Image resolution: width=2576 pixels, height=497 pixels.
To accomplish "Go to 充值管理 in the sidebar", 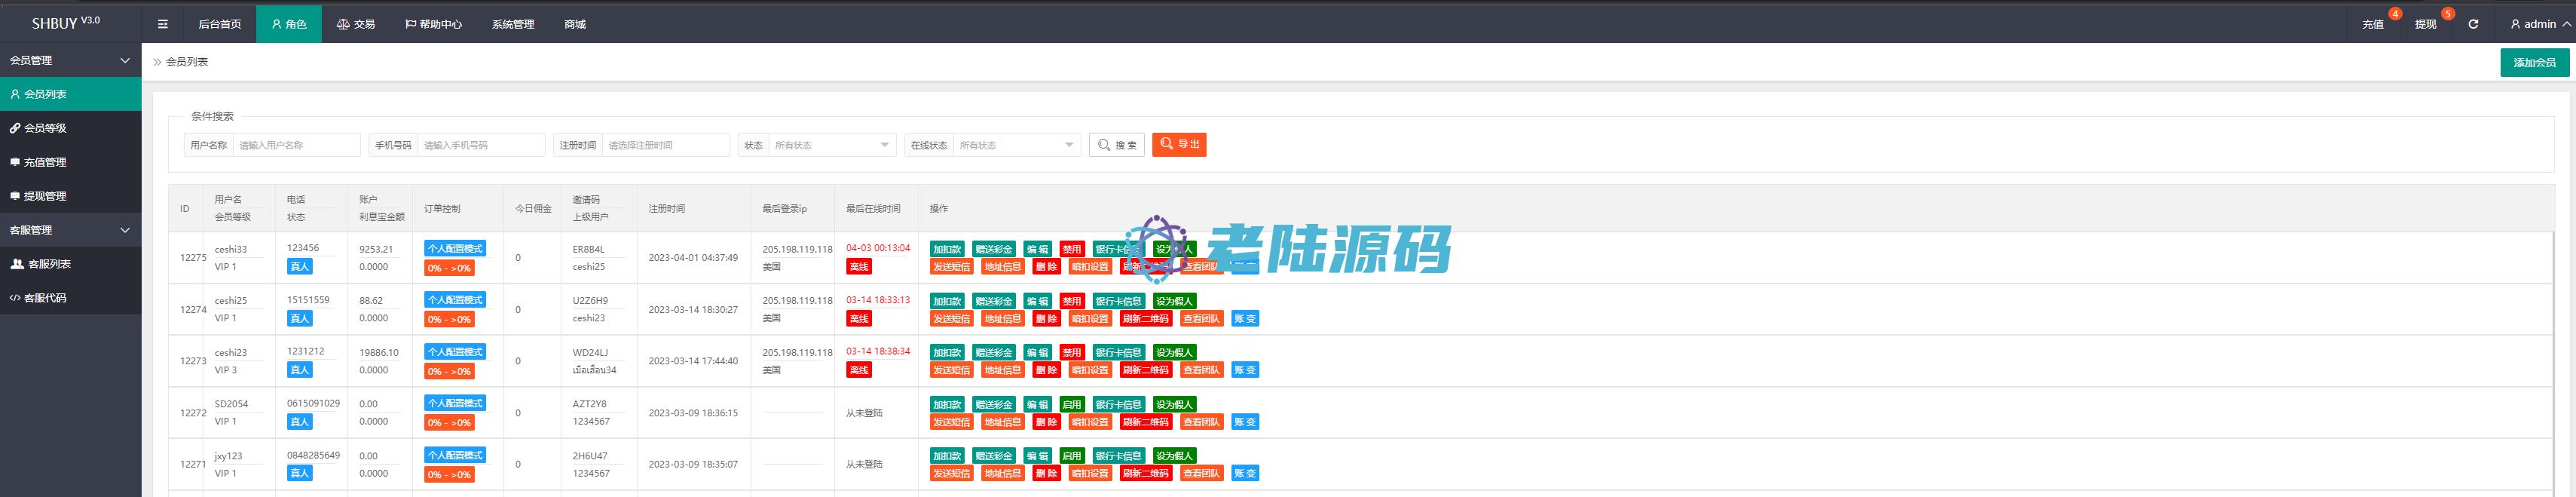I will [45, 162].
